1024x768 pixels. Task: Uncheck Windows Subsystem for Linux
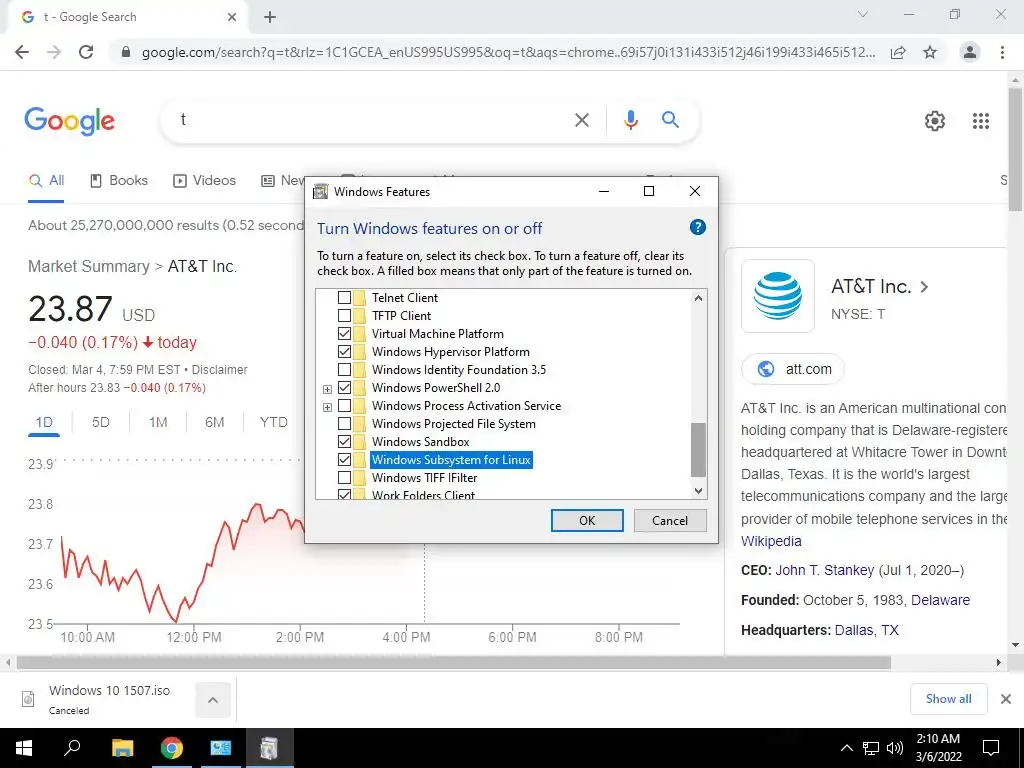pos(344,460)
